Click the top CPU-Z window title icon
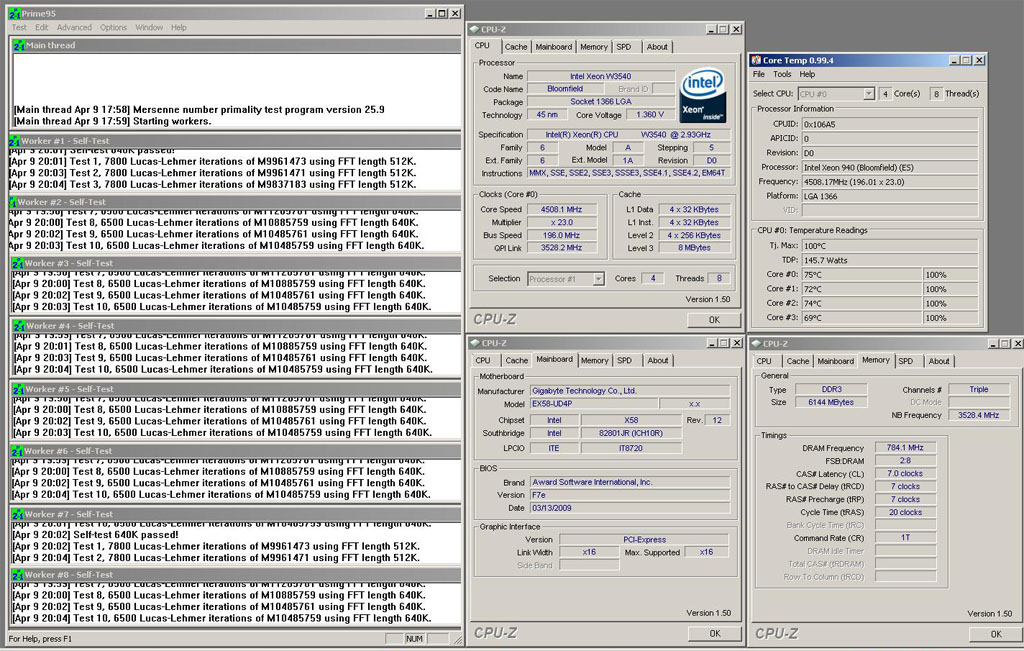1024x651 pixels. pyautogui.click(x=475, y=29)
